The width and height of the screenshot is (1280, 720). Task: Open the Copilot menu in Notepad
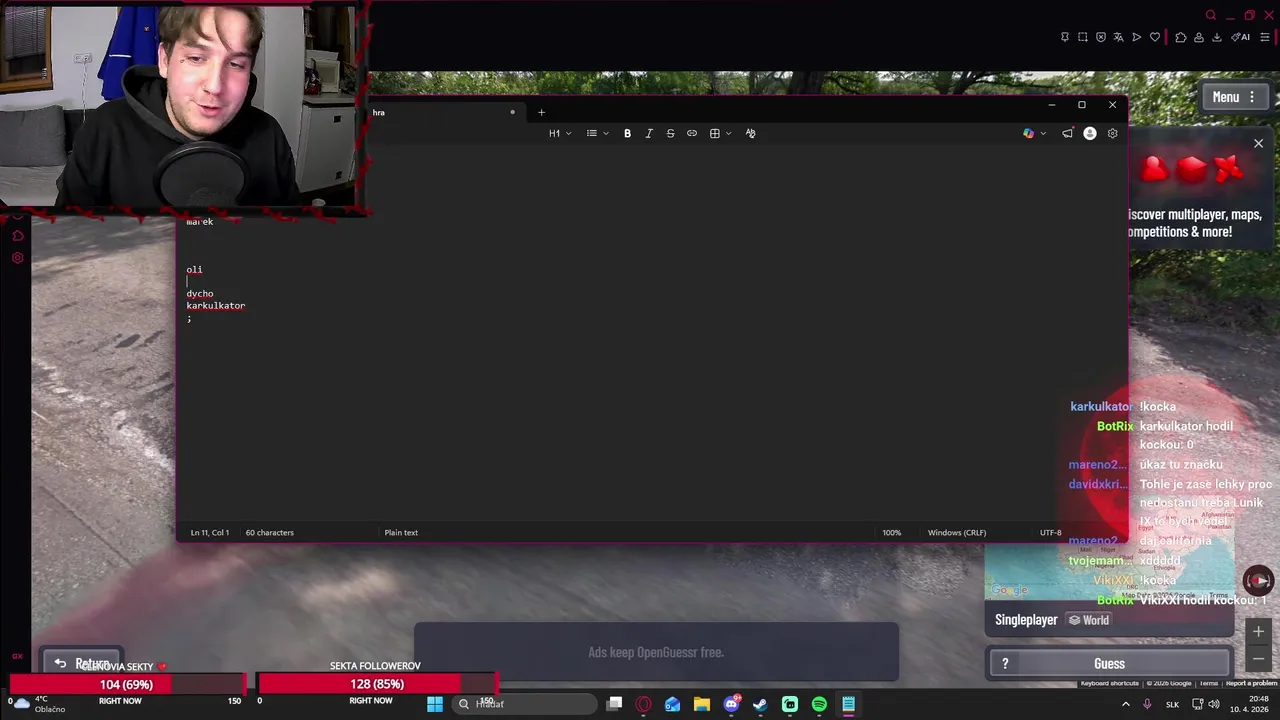coord(1034,133)
